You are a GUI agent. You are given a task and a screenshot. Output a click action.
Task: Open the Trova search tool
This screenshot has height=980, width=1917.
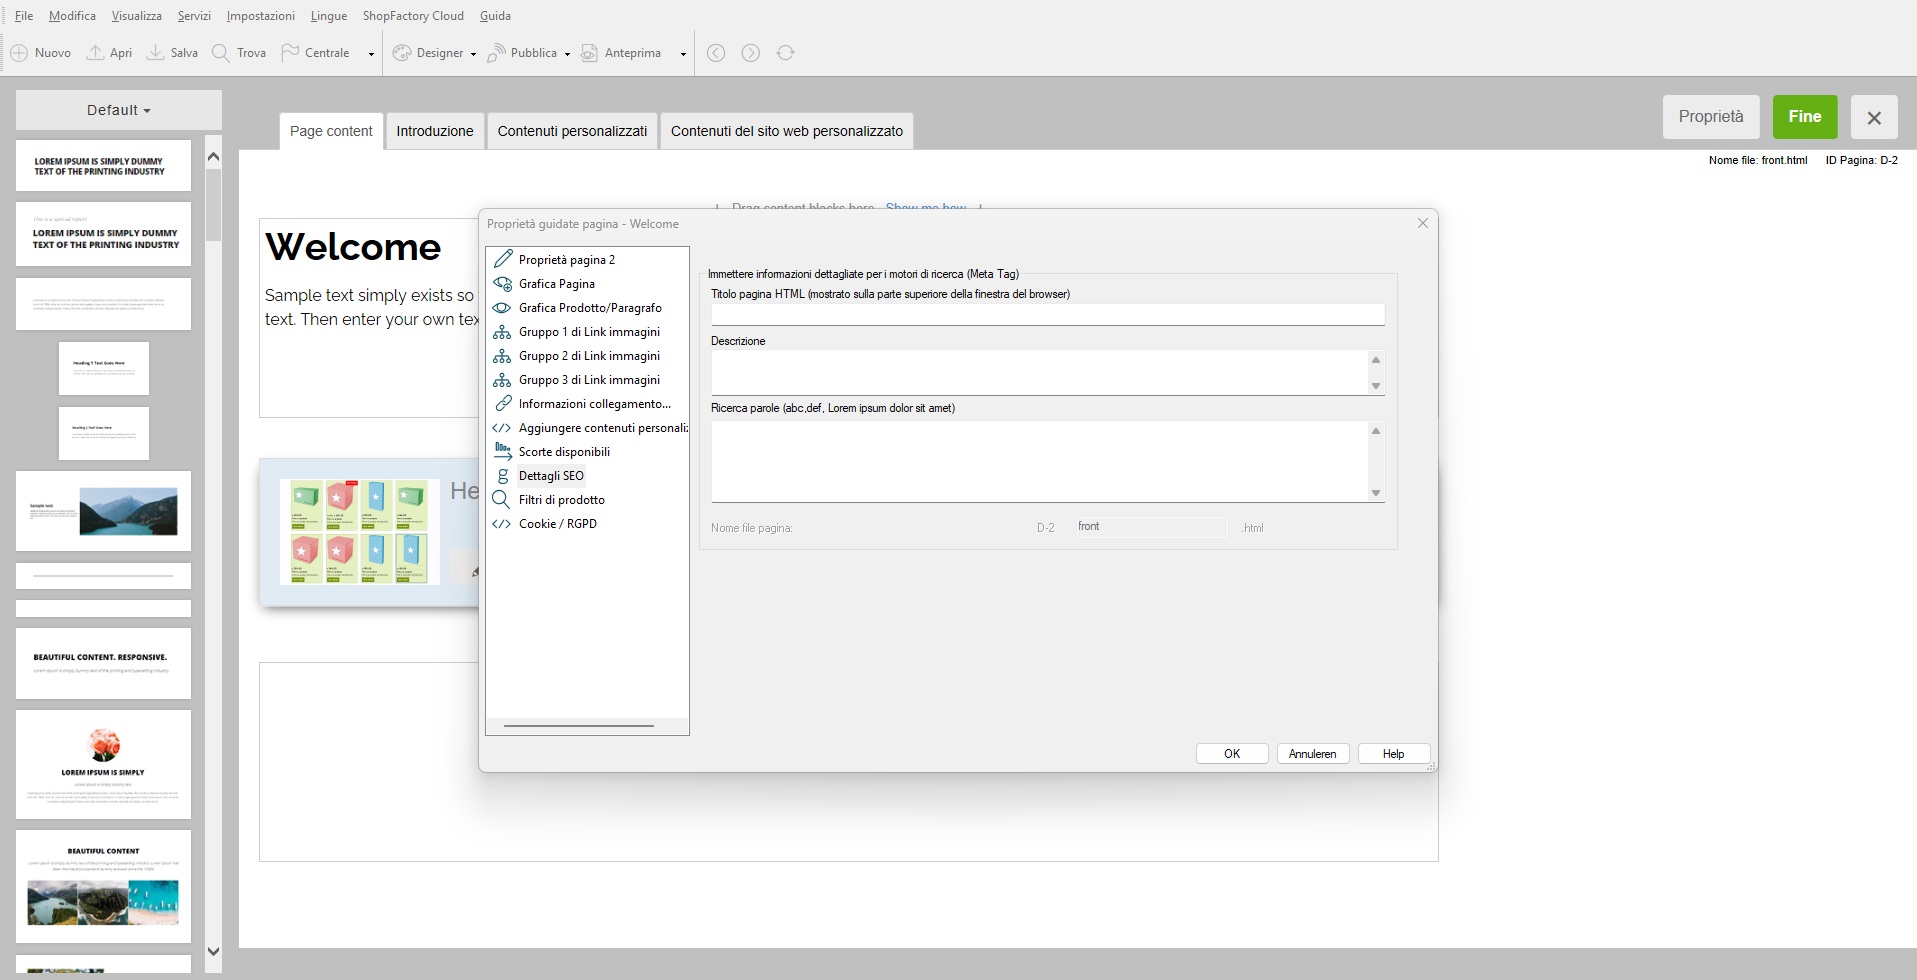(x=221, y=53)
